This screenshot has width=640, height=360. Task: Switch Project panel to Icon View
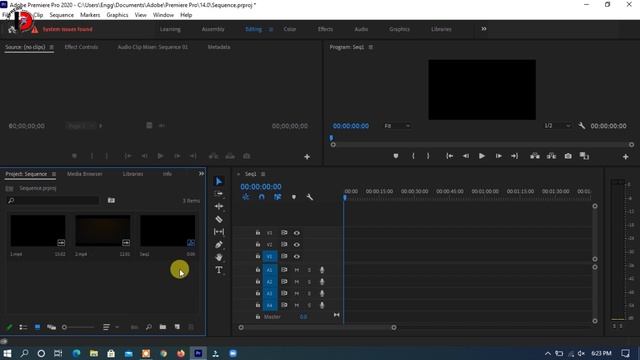tap(37, 327)
